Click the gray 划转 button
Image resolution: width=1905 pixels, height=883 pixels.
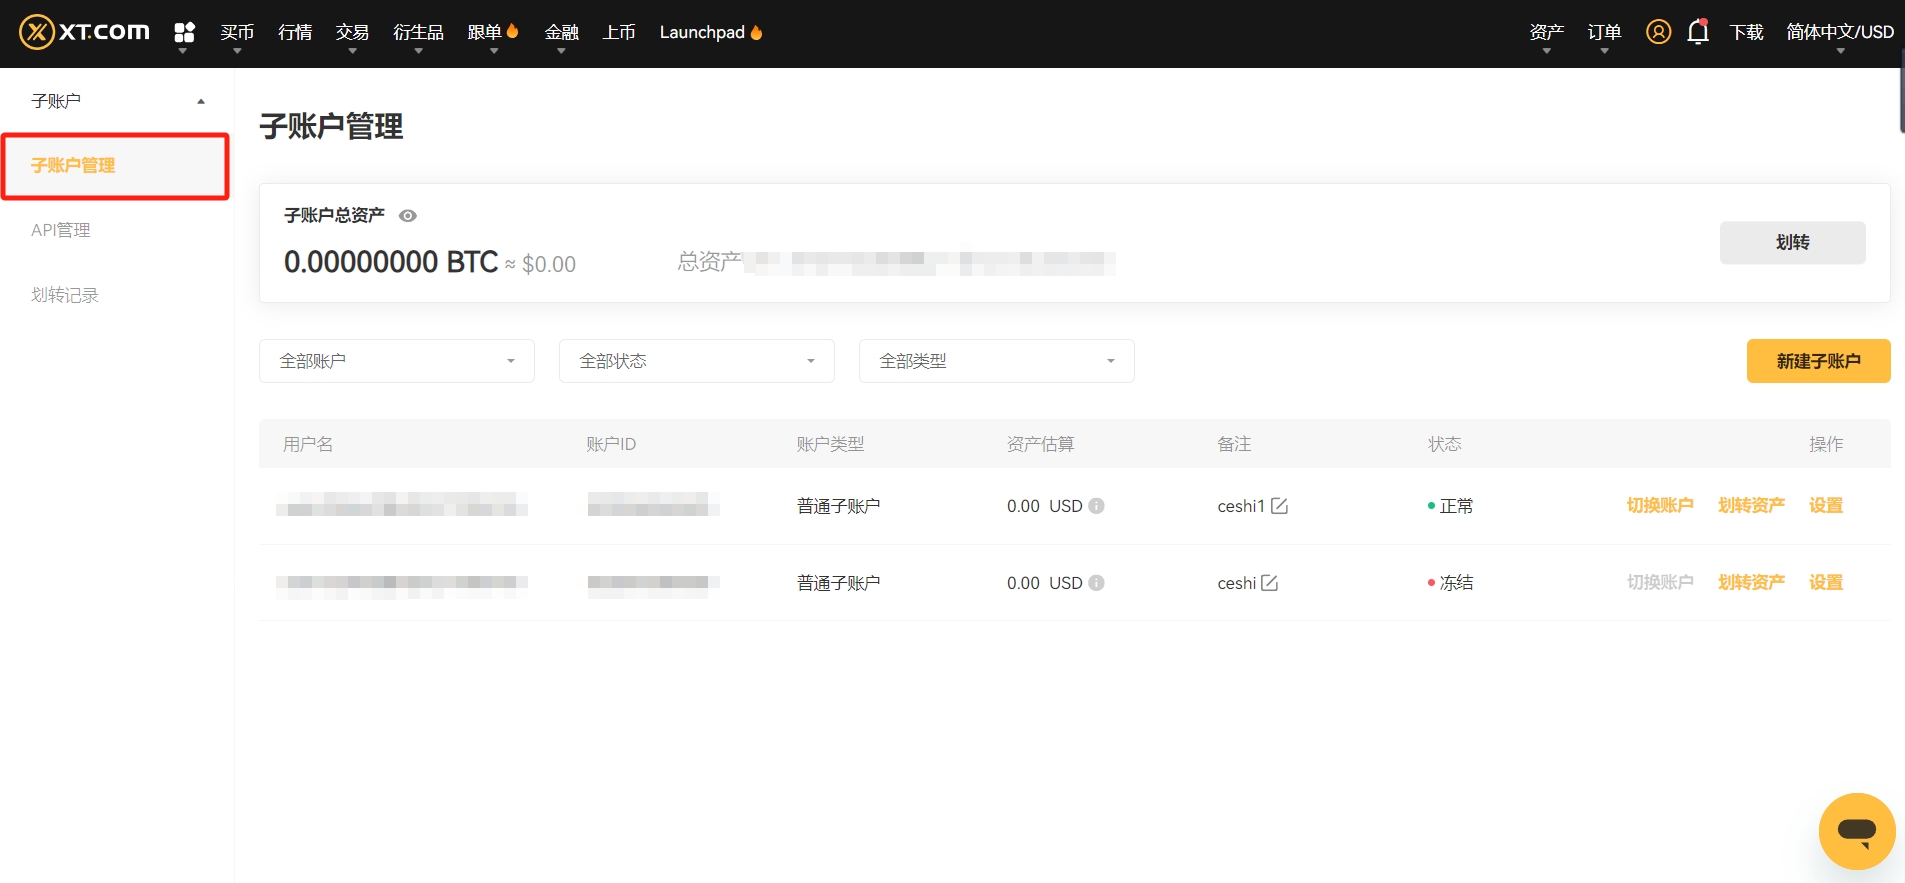point(1792,243)
